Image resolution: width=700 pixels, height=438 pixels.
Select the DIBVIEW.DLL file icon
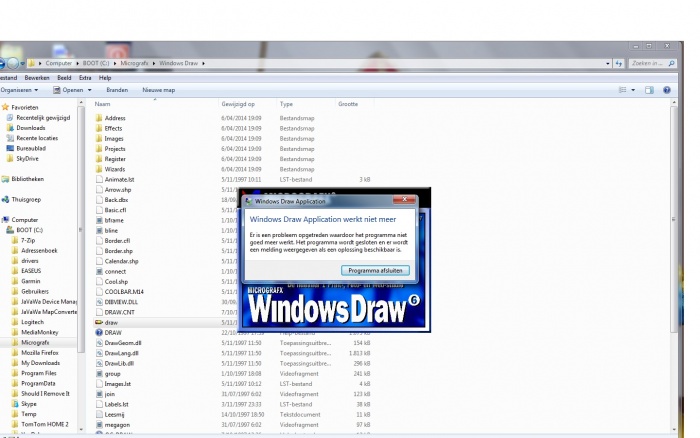[x=99, y=302]
